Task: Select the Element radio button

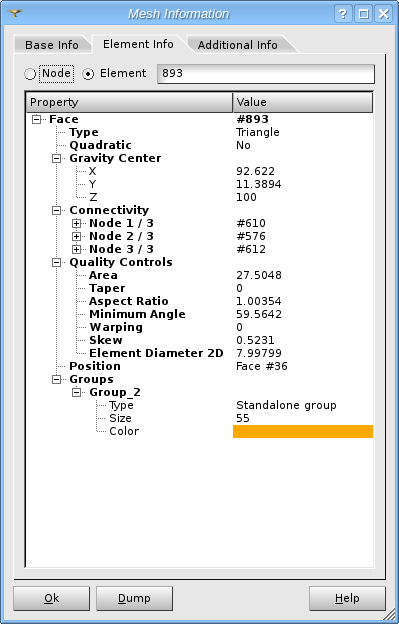Action: click(x=88, y=74)
